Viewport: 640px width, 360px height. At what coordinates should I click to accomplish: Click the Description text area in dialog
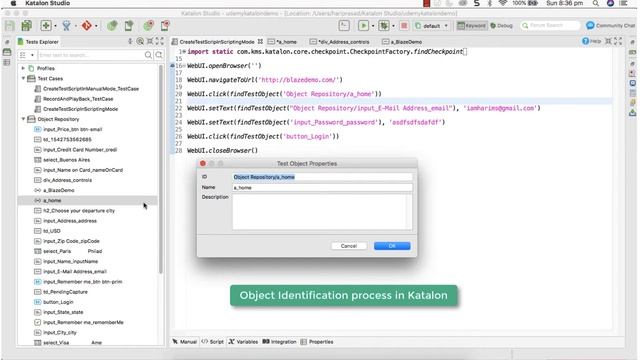322,211
